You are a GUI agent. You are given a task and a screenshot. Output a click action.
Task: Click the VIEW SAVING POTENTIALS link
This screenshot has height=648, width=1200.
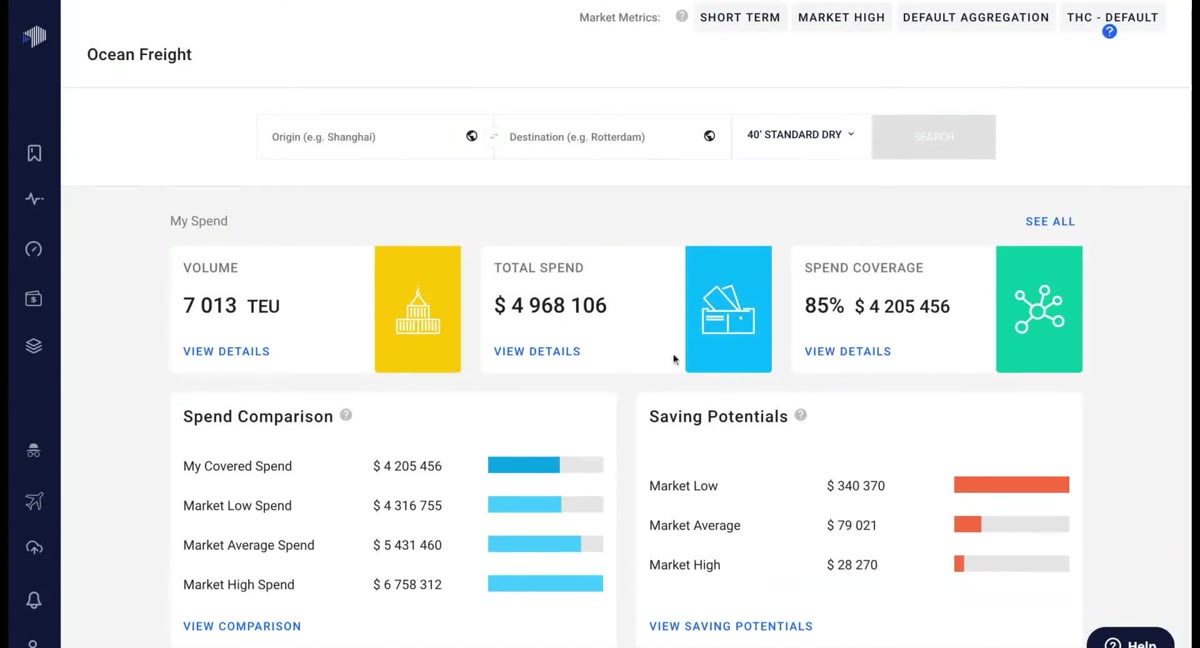click(x=731, y=626)
